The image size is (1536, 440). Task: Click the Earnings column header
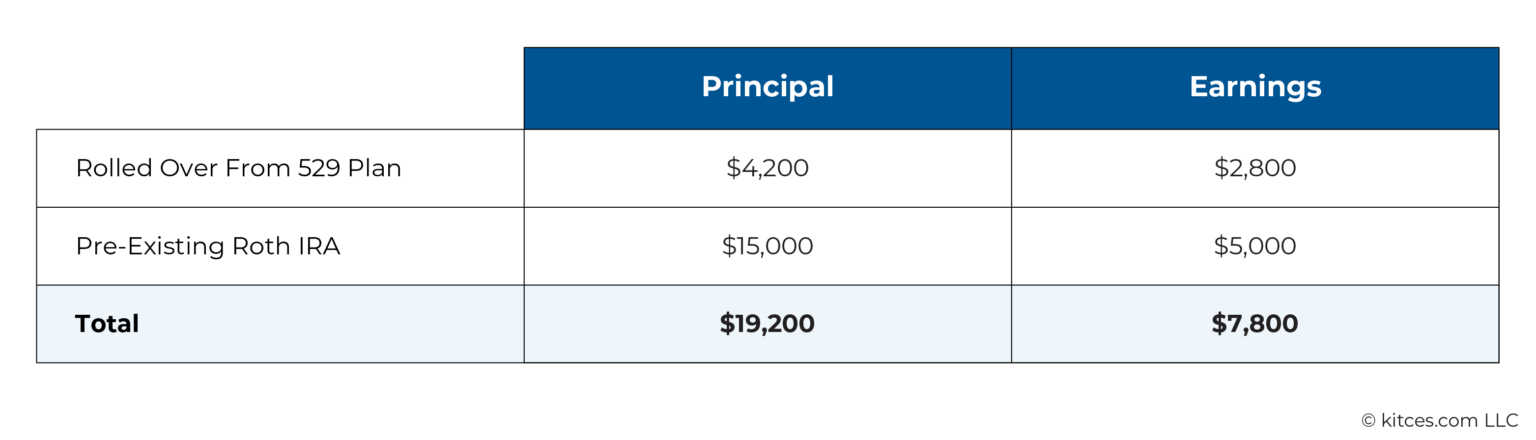1255,87
